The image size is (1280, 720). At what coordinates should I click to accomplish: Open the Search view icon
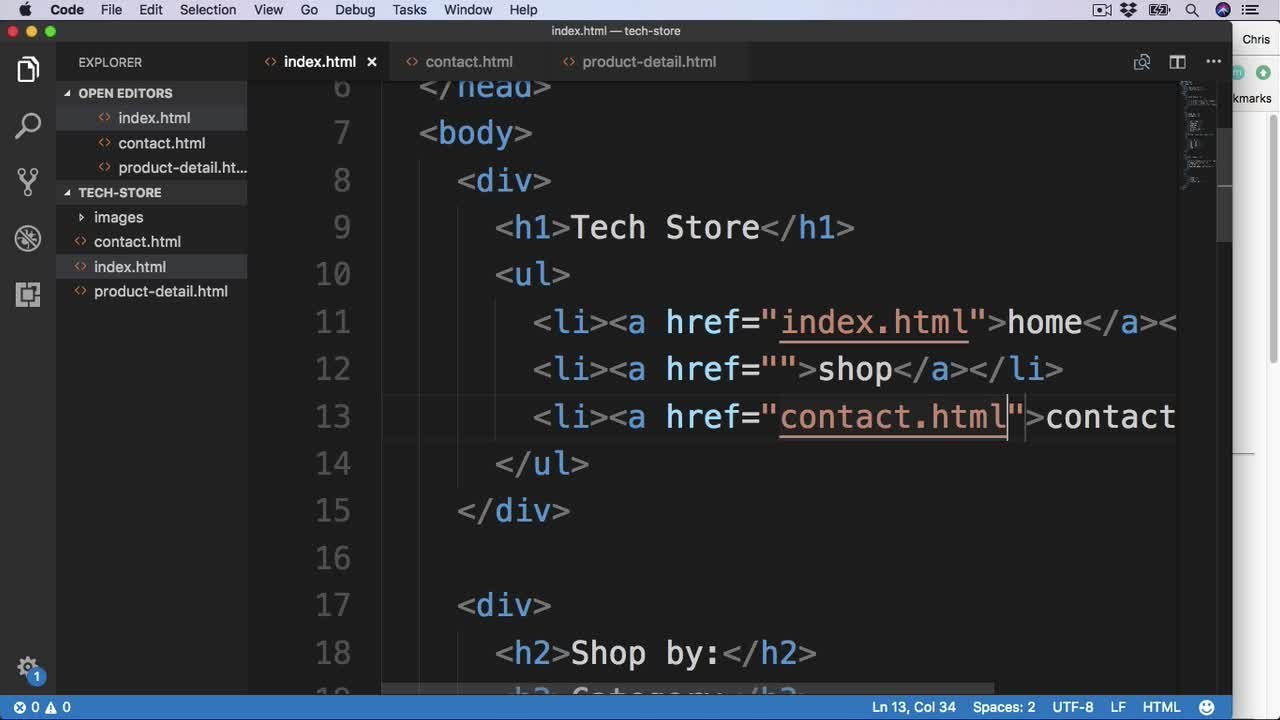(x=28, y=126)
